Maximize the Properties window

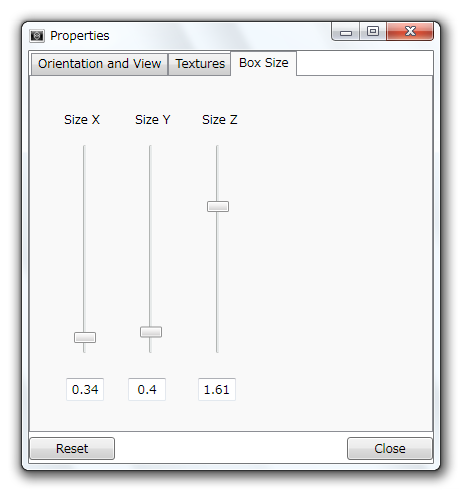[373, 32]
